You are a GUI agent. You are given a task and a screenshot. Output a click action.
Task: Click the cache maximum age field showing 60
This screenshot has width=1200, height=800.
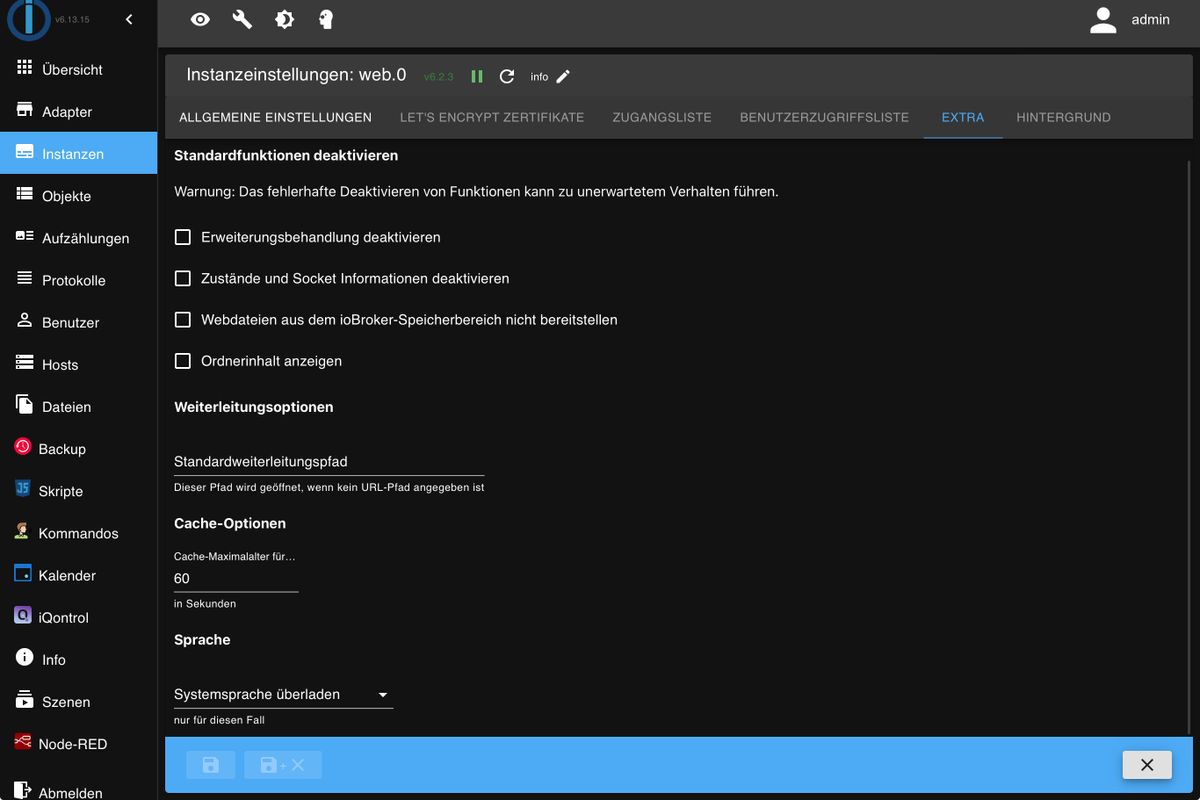tap(236, 578)
